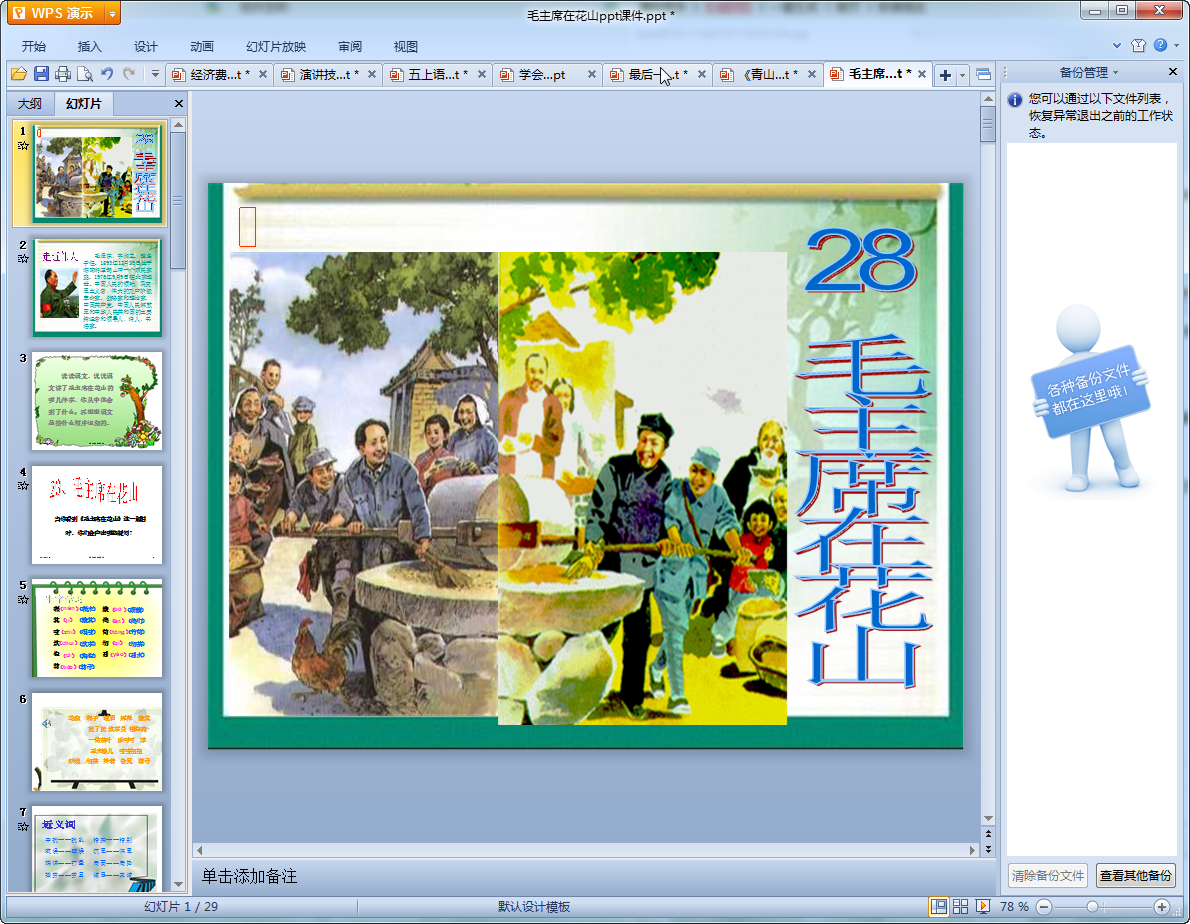The height and width of the screenshot is (924, 1190).
Task: Click the 默认设计模板 status bar text
Action: coord(534,907)
